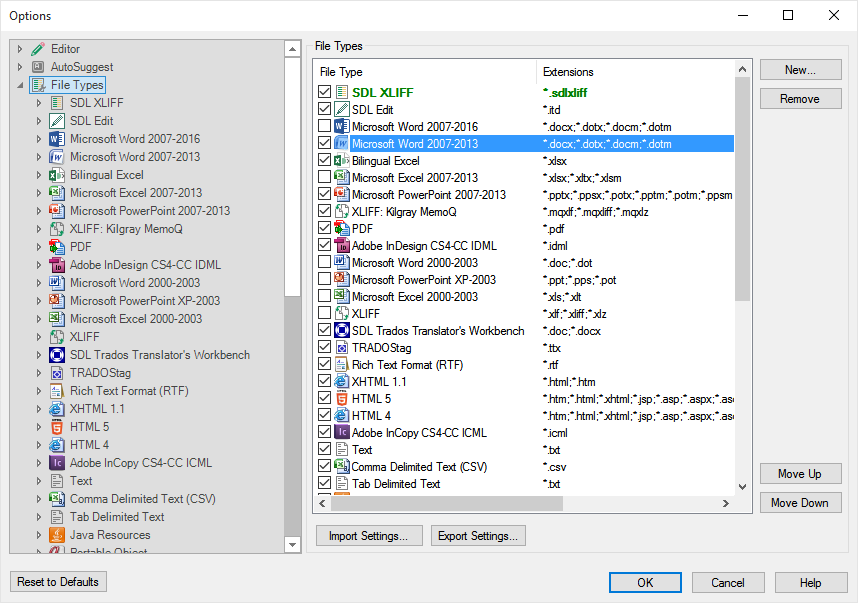
Task: Click PDF icon in left tree
Action: coord(57,247)
